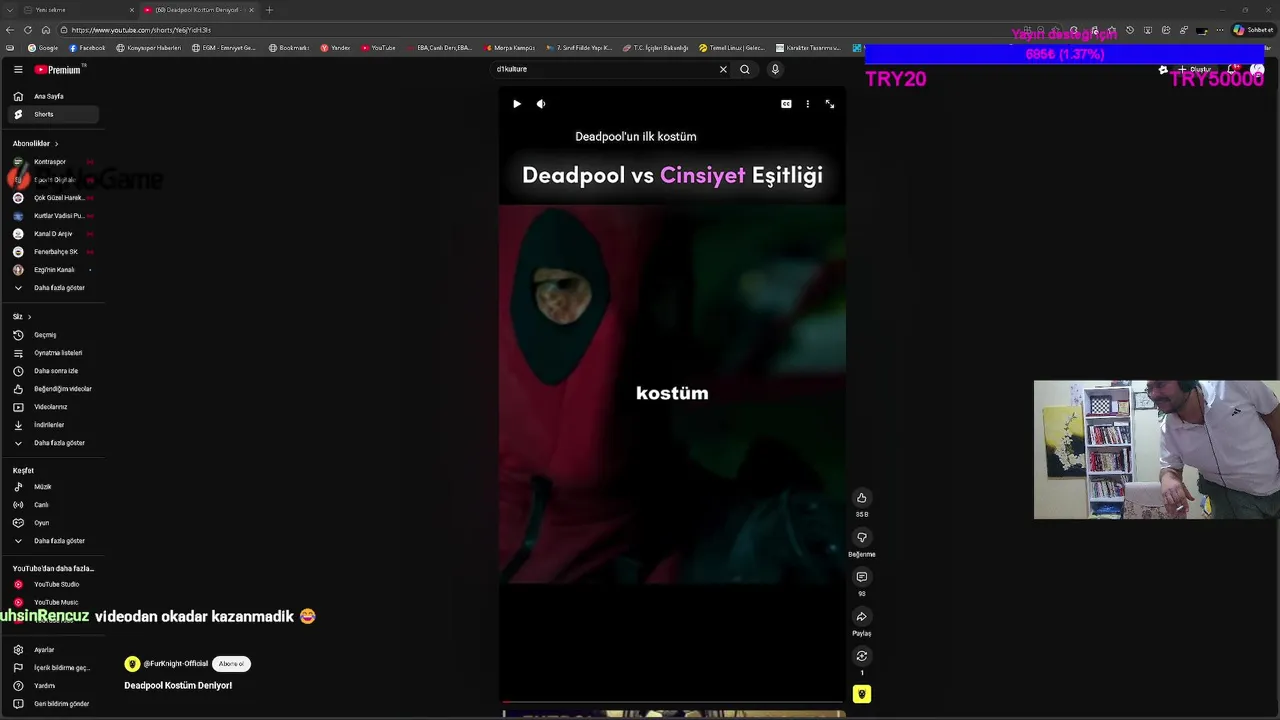1280x720 pixels.
Task: Open Müzik under Keşfet
Action: click(x=52, y=487)
